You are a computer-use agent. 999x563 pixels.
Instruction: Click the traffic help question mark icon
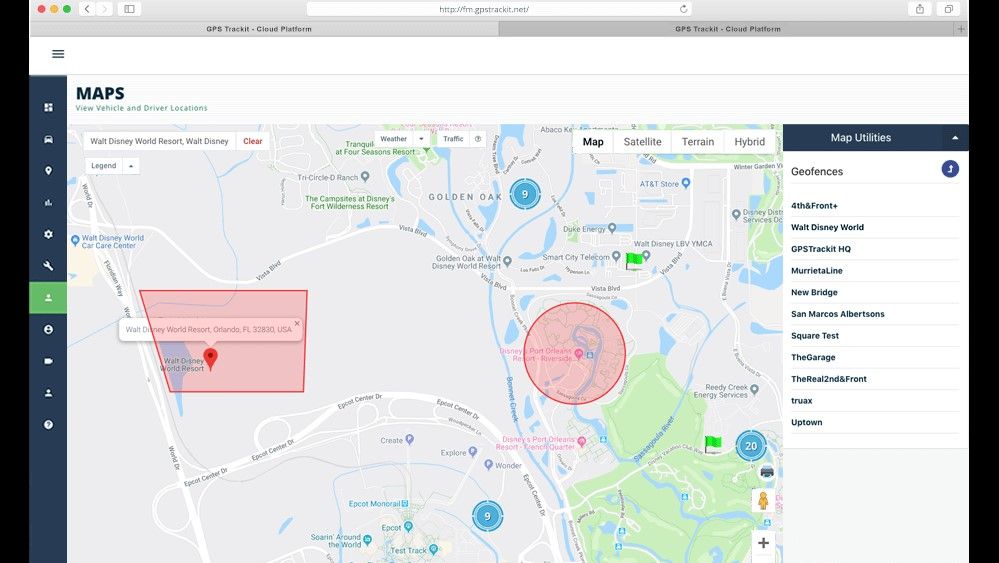pyautogui.click(x=478, y=139)
